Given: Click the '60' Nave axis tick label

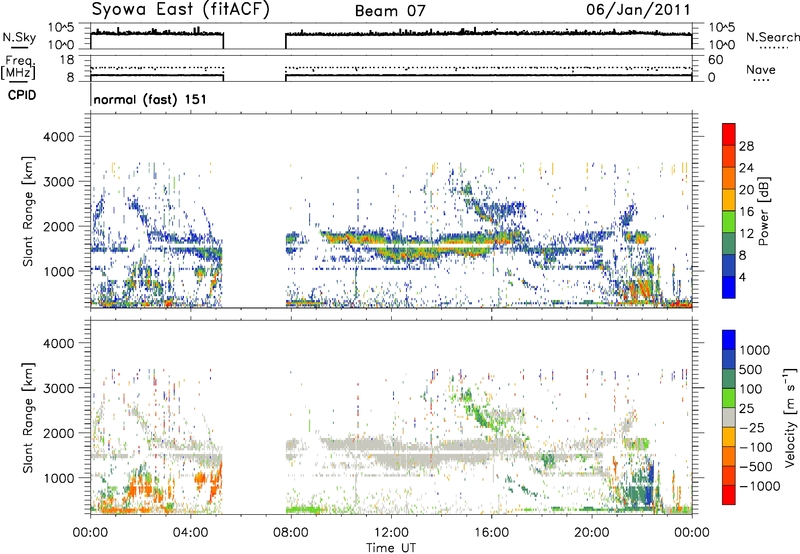Looking at the screenshot, I should pos(715,60).
